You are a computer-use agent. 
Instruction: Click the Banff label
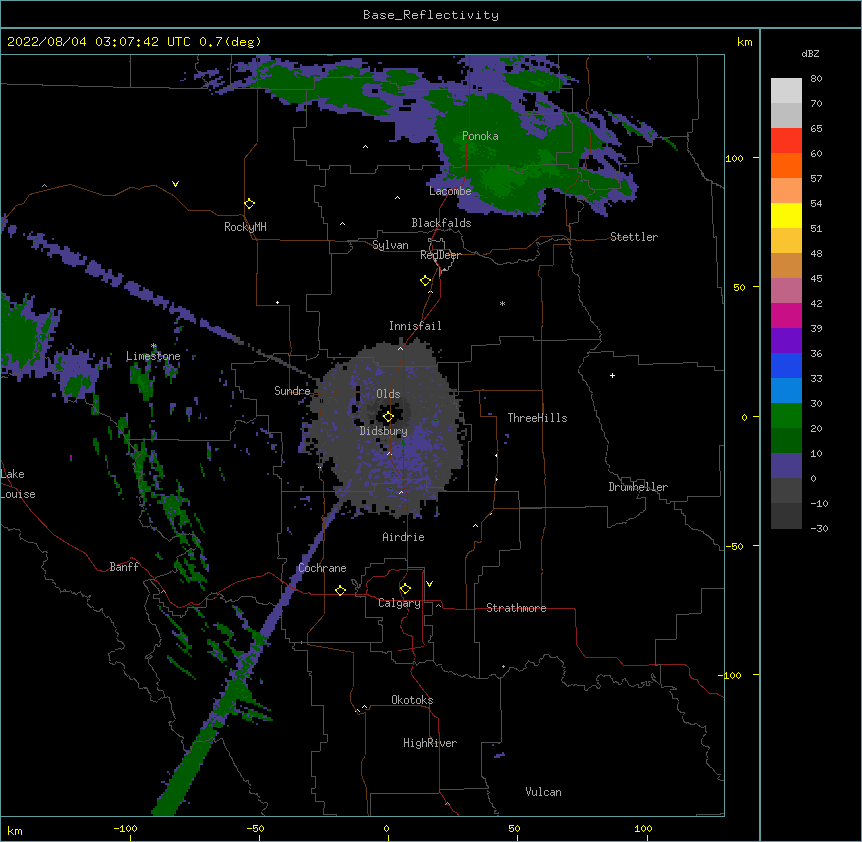(124, 567)
